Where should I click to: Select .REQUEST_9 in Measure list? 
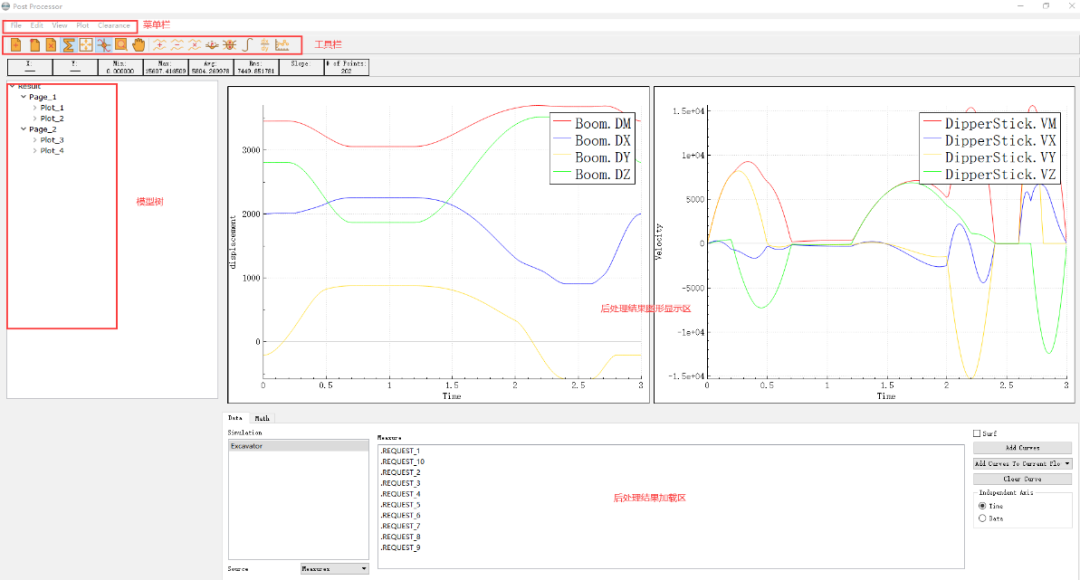point(400,548)
